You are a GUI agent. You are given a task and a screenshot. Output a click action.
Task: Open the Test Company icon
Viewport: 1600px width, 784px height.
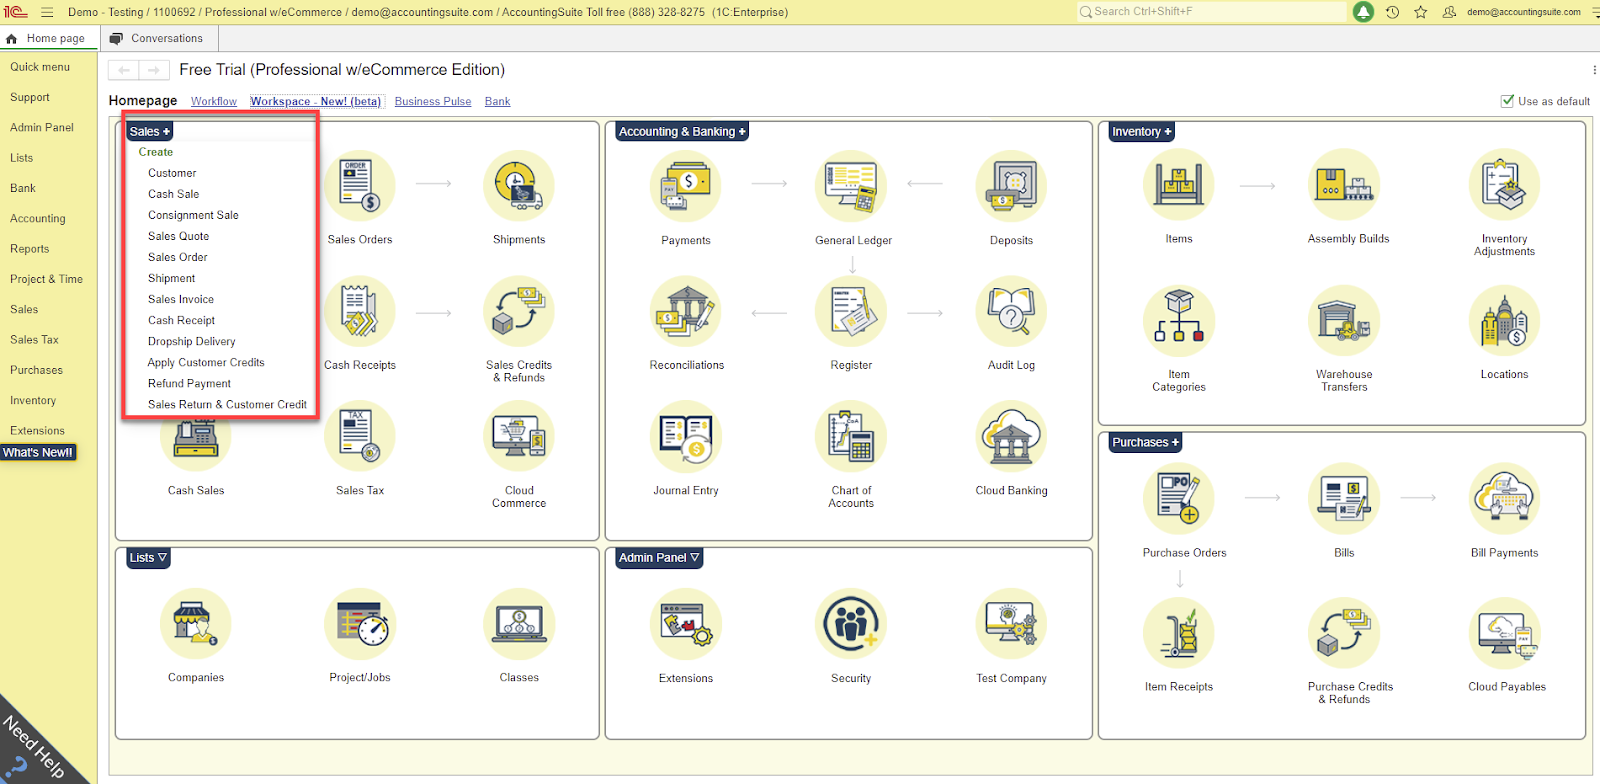coord(1011,624)
